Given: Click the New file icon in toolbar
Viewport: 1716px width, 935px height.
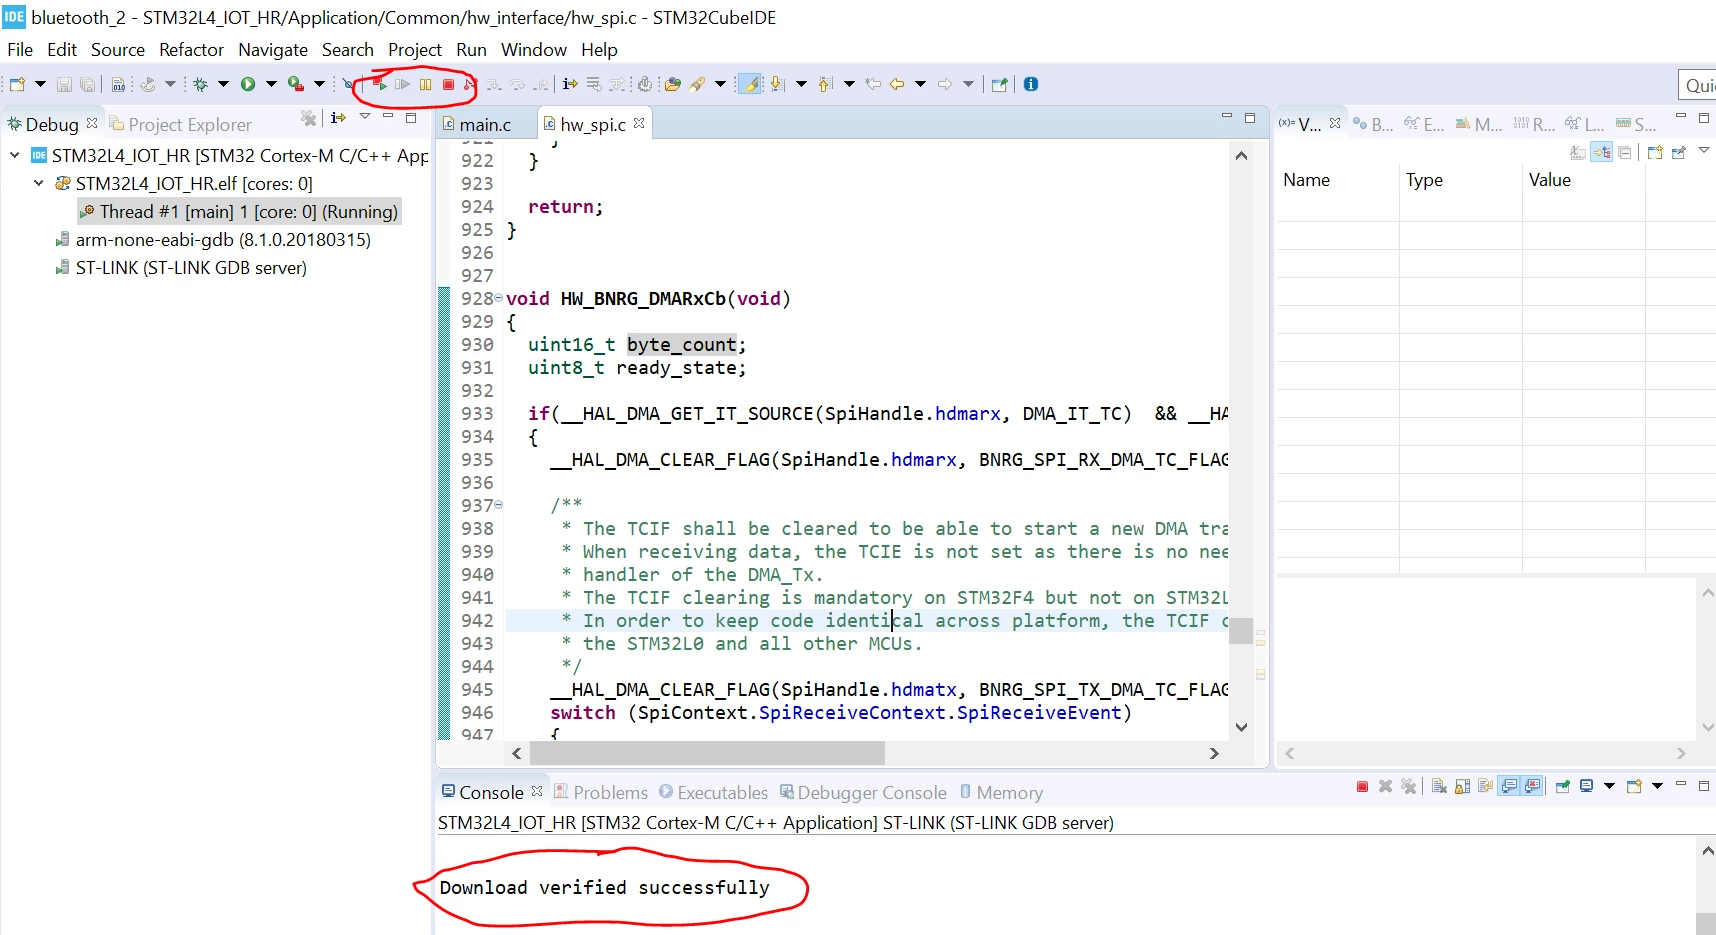Looking at the screenshot, I should click(x=17, y=84).
